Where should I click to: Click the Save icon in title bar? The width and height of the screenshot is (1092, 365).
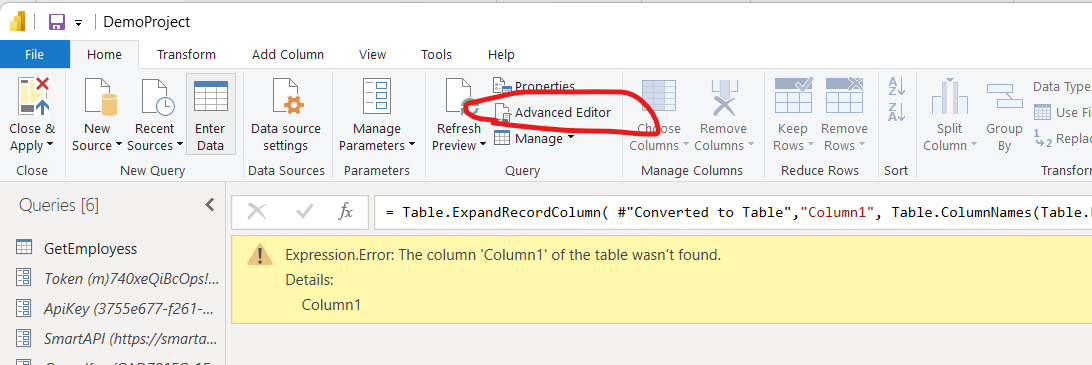coord(56,22)
